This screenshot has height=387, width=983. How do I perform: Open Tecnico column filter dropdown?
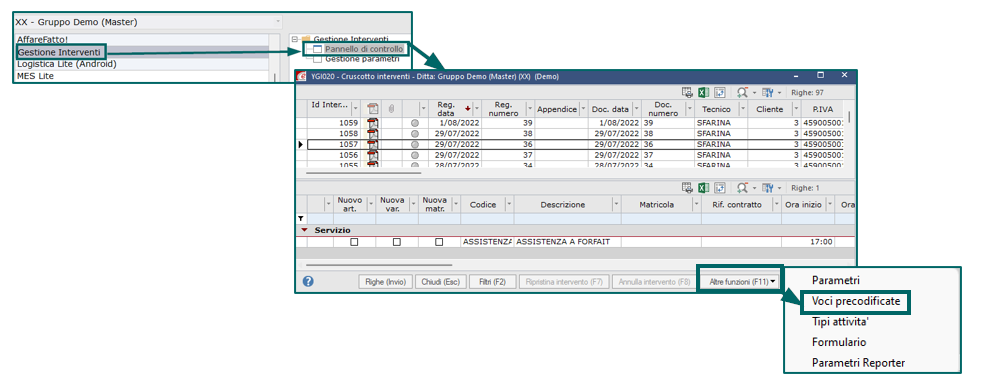[x=742, y=109]
